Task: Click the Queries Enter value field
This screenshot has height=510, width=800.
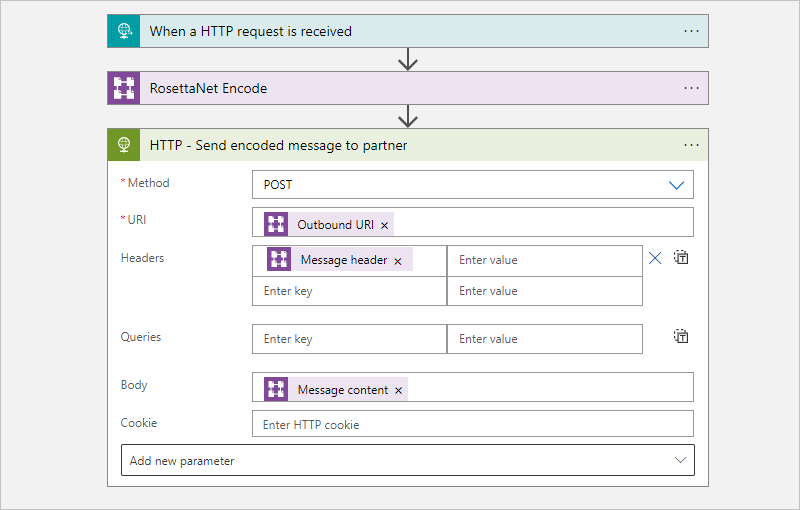Action: coord(544,339)
